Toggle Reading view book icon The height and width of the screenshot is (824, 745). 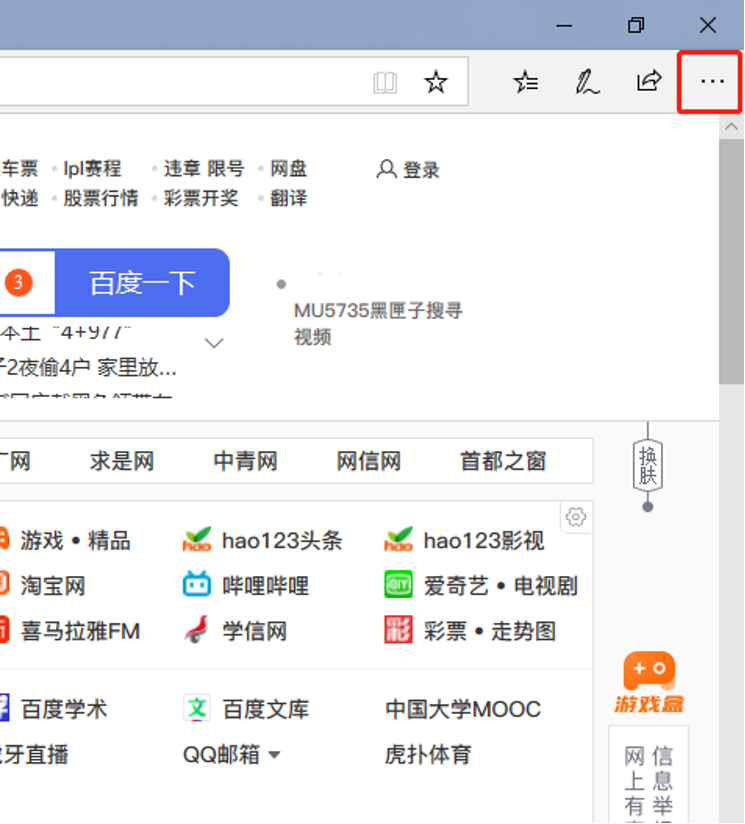(x=385, y=82)
